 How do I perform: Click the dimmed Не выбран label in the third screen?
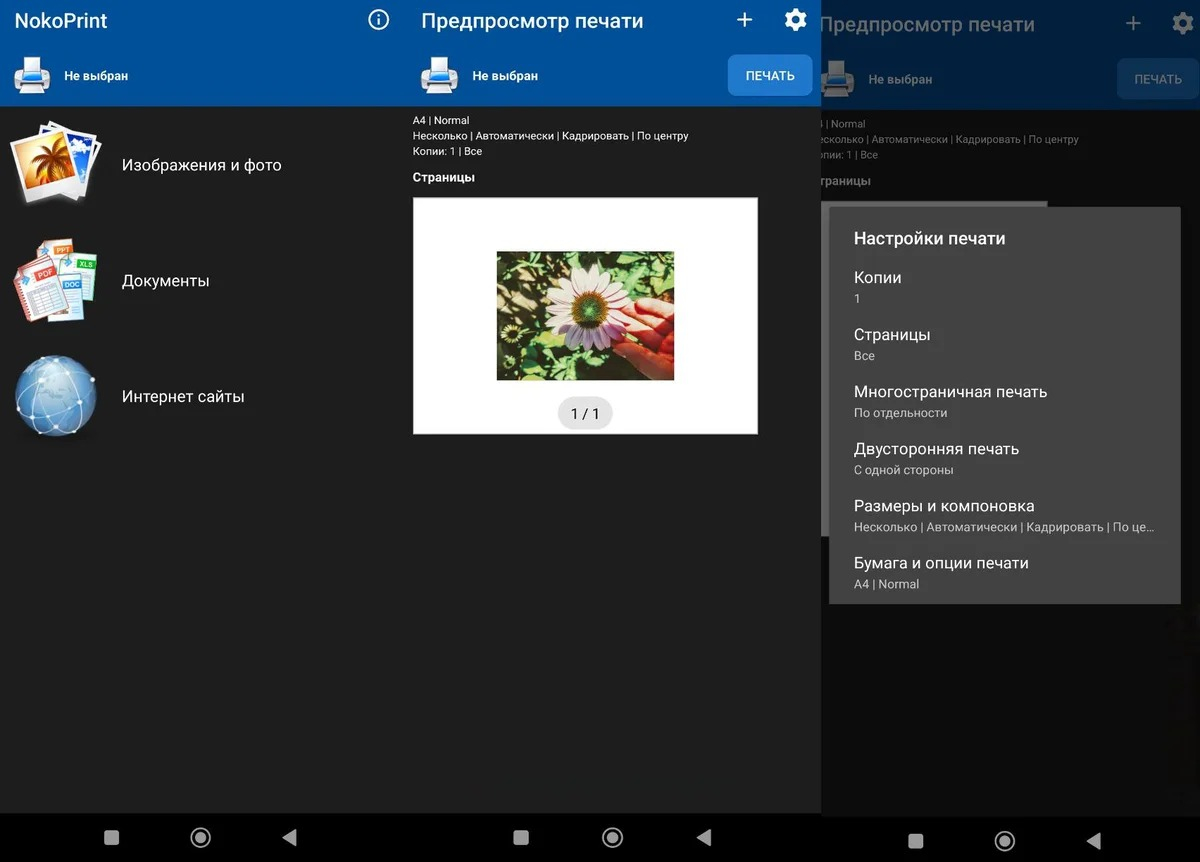[900, 80]
